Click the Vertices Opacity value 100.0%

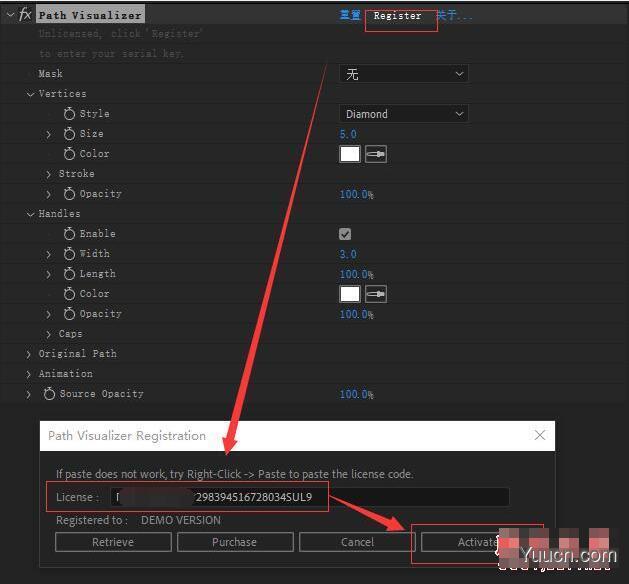pos(357,194)
